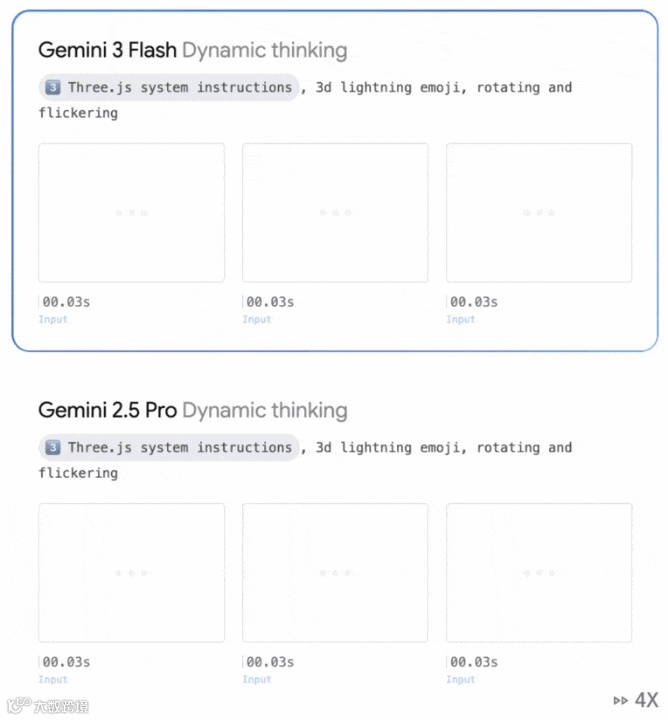Screen dimensions: 668x720
Task: Click the Input label under third Gemini 2.5 Pro preview
Action: 461,680
